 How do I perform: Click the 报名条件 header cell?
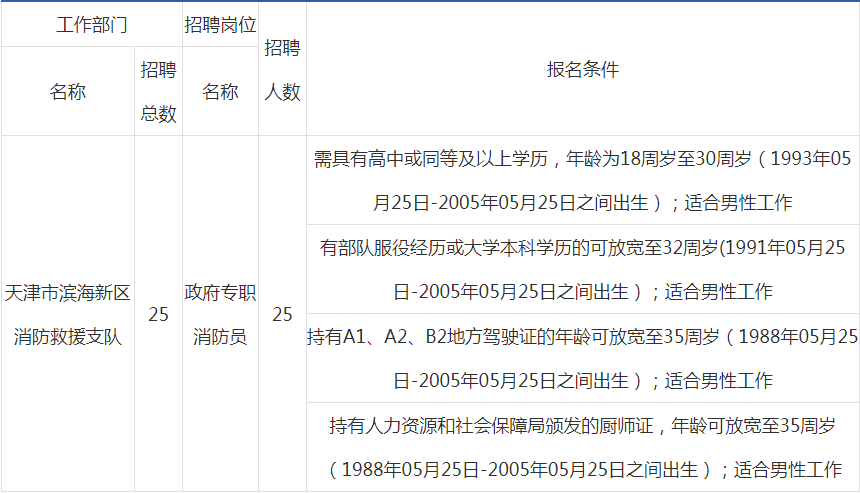point(582,69)
